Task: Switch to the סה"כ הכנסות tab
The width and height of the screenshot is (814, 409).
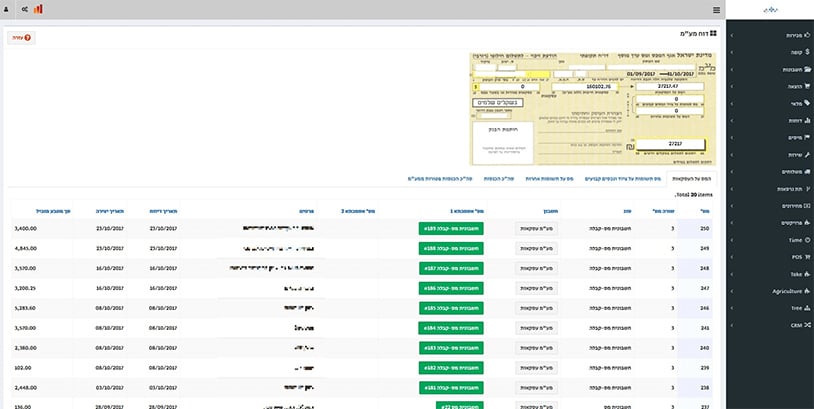Action: click(499, 179)
